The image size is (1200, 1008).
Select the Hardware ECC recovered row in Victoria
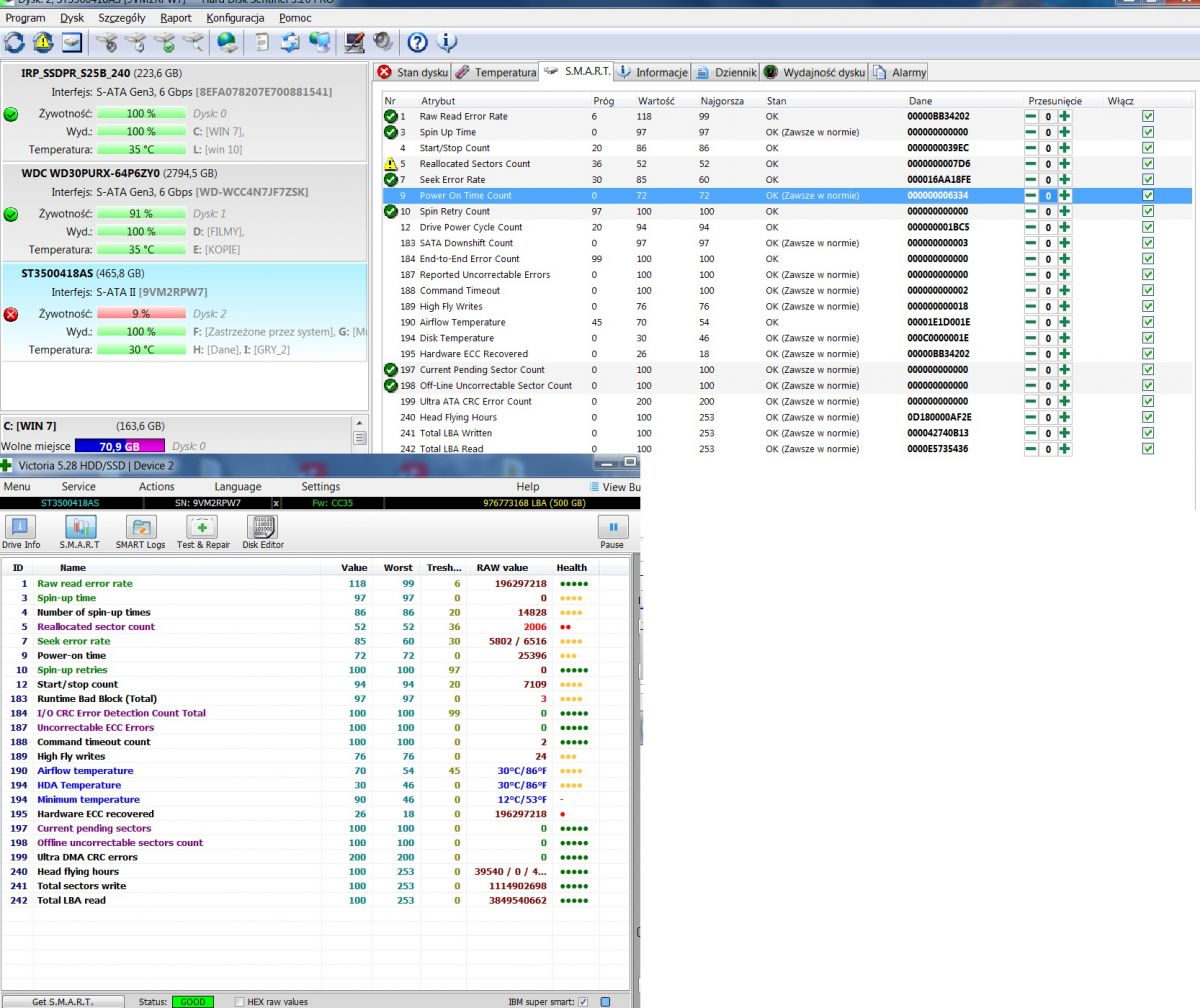[315, 814]
